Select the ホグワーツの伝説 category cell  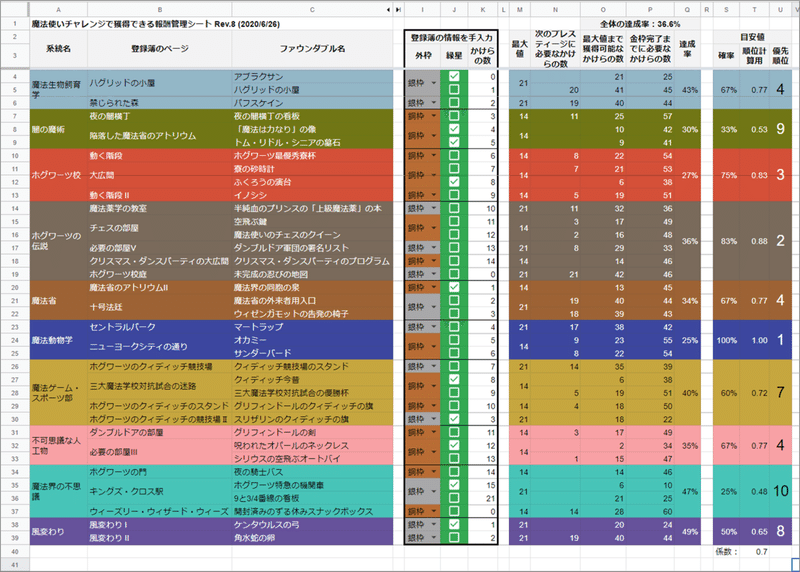coord(59,241)
